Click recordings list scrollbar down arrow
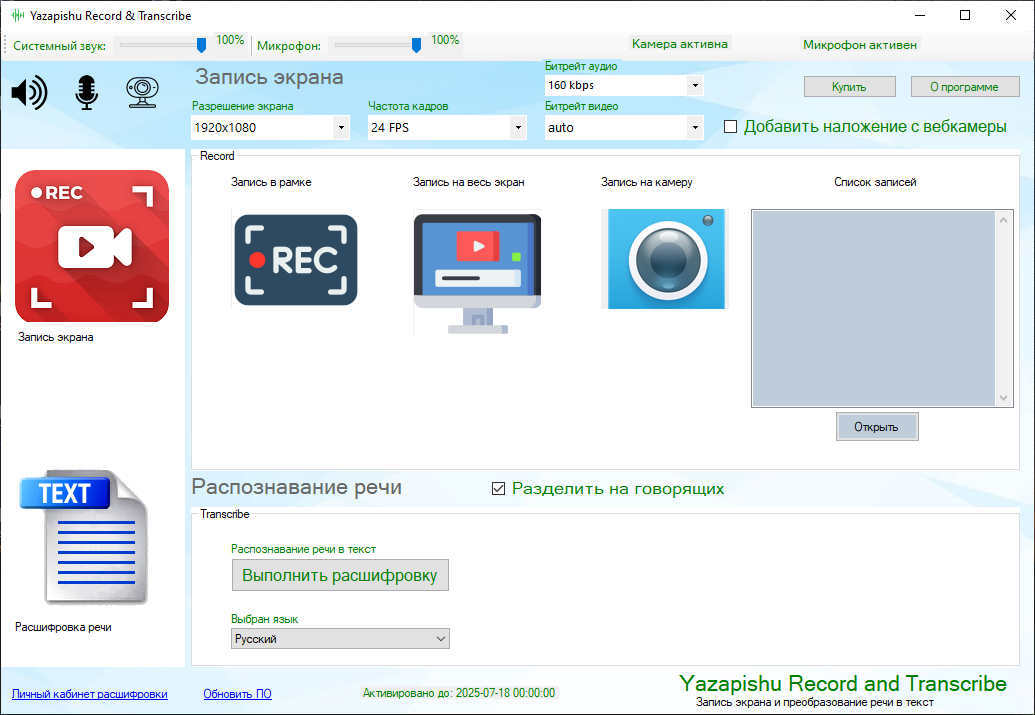The height and width of the screenshot is (715, 1035). pos(1003,398)
